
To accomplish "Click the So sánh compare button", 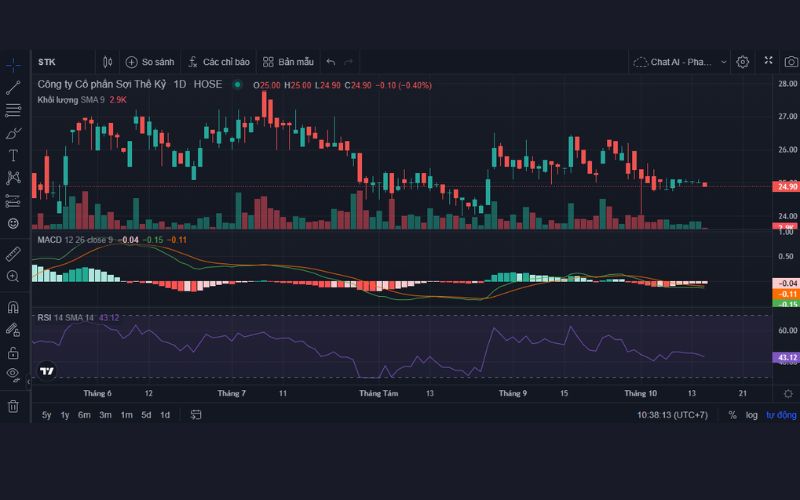I will click(x=150, y=62).
